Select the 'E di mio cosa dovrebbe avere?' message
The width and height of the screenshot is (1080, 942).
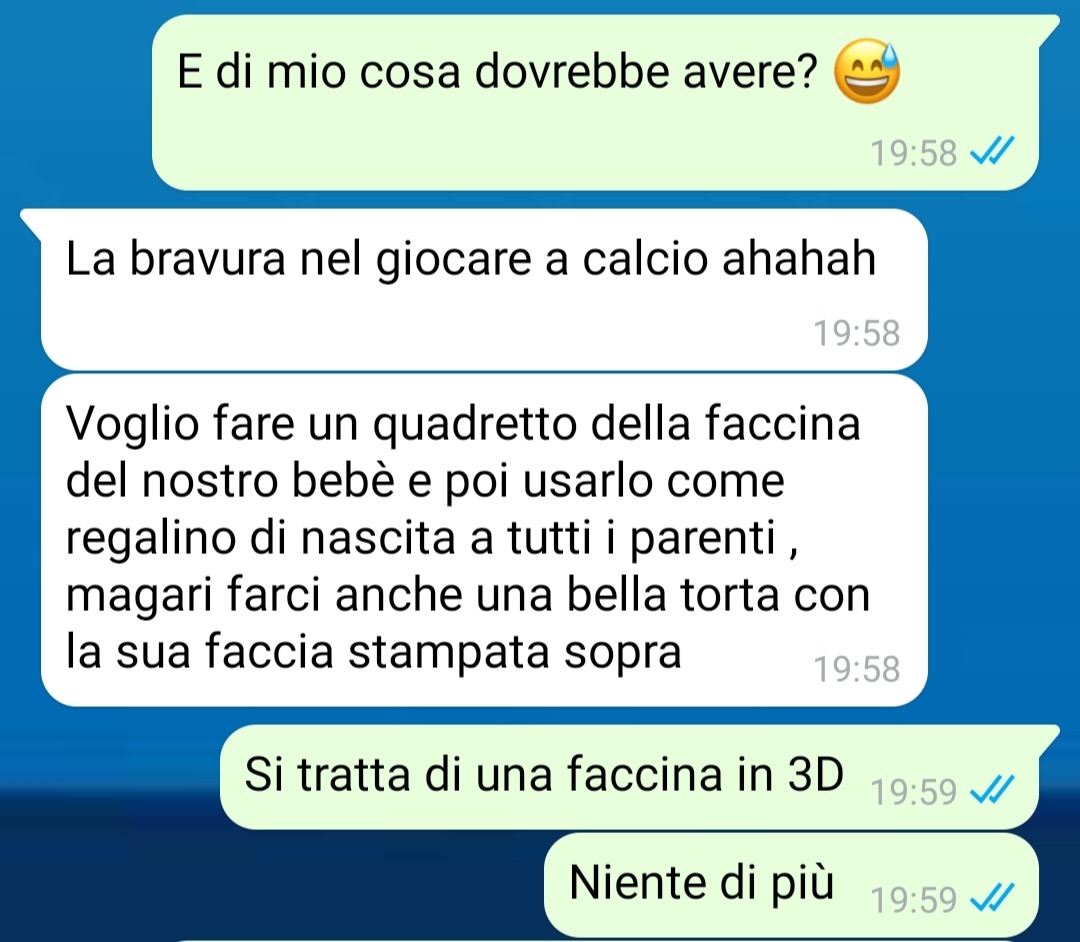click(x=595, y=103)
